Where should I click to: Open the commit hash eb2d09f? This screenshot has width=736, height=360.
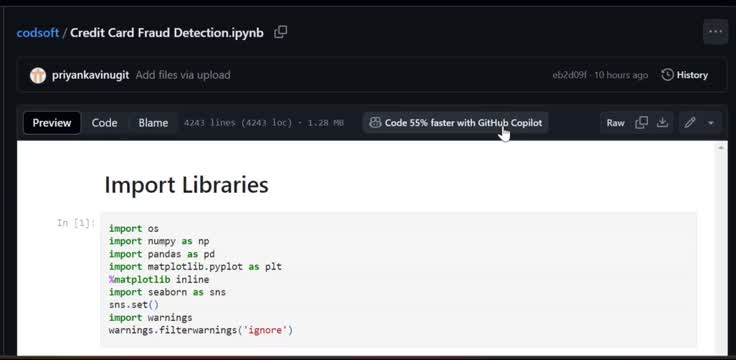pos(569,75)
